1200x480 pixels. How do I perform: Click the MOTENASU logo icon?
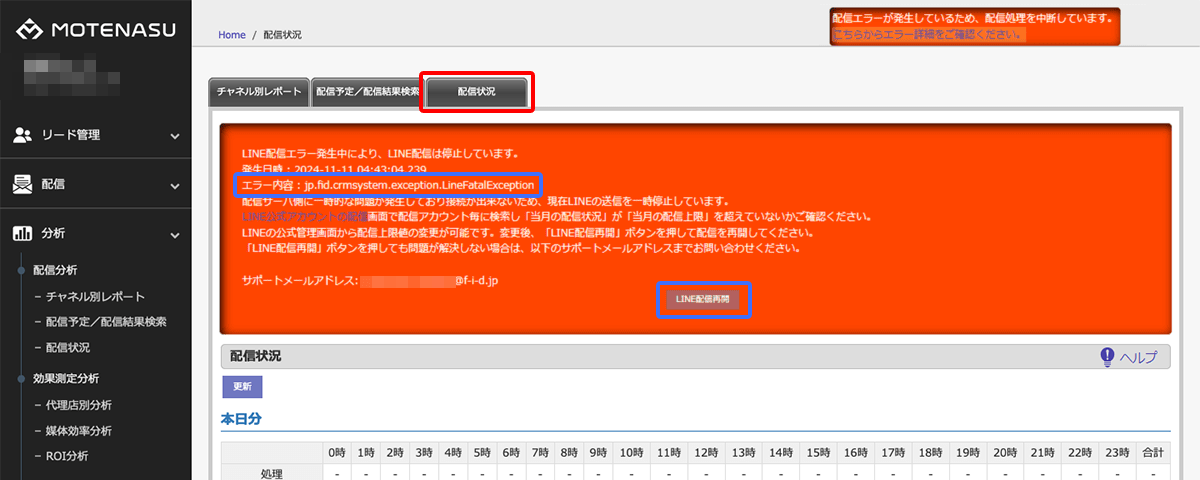[28, 30]
